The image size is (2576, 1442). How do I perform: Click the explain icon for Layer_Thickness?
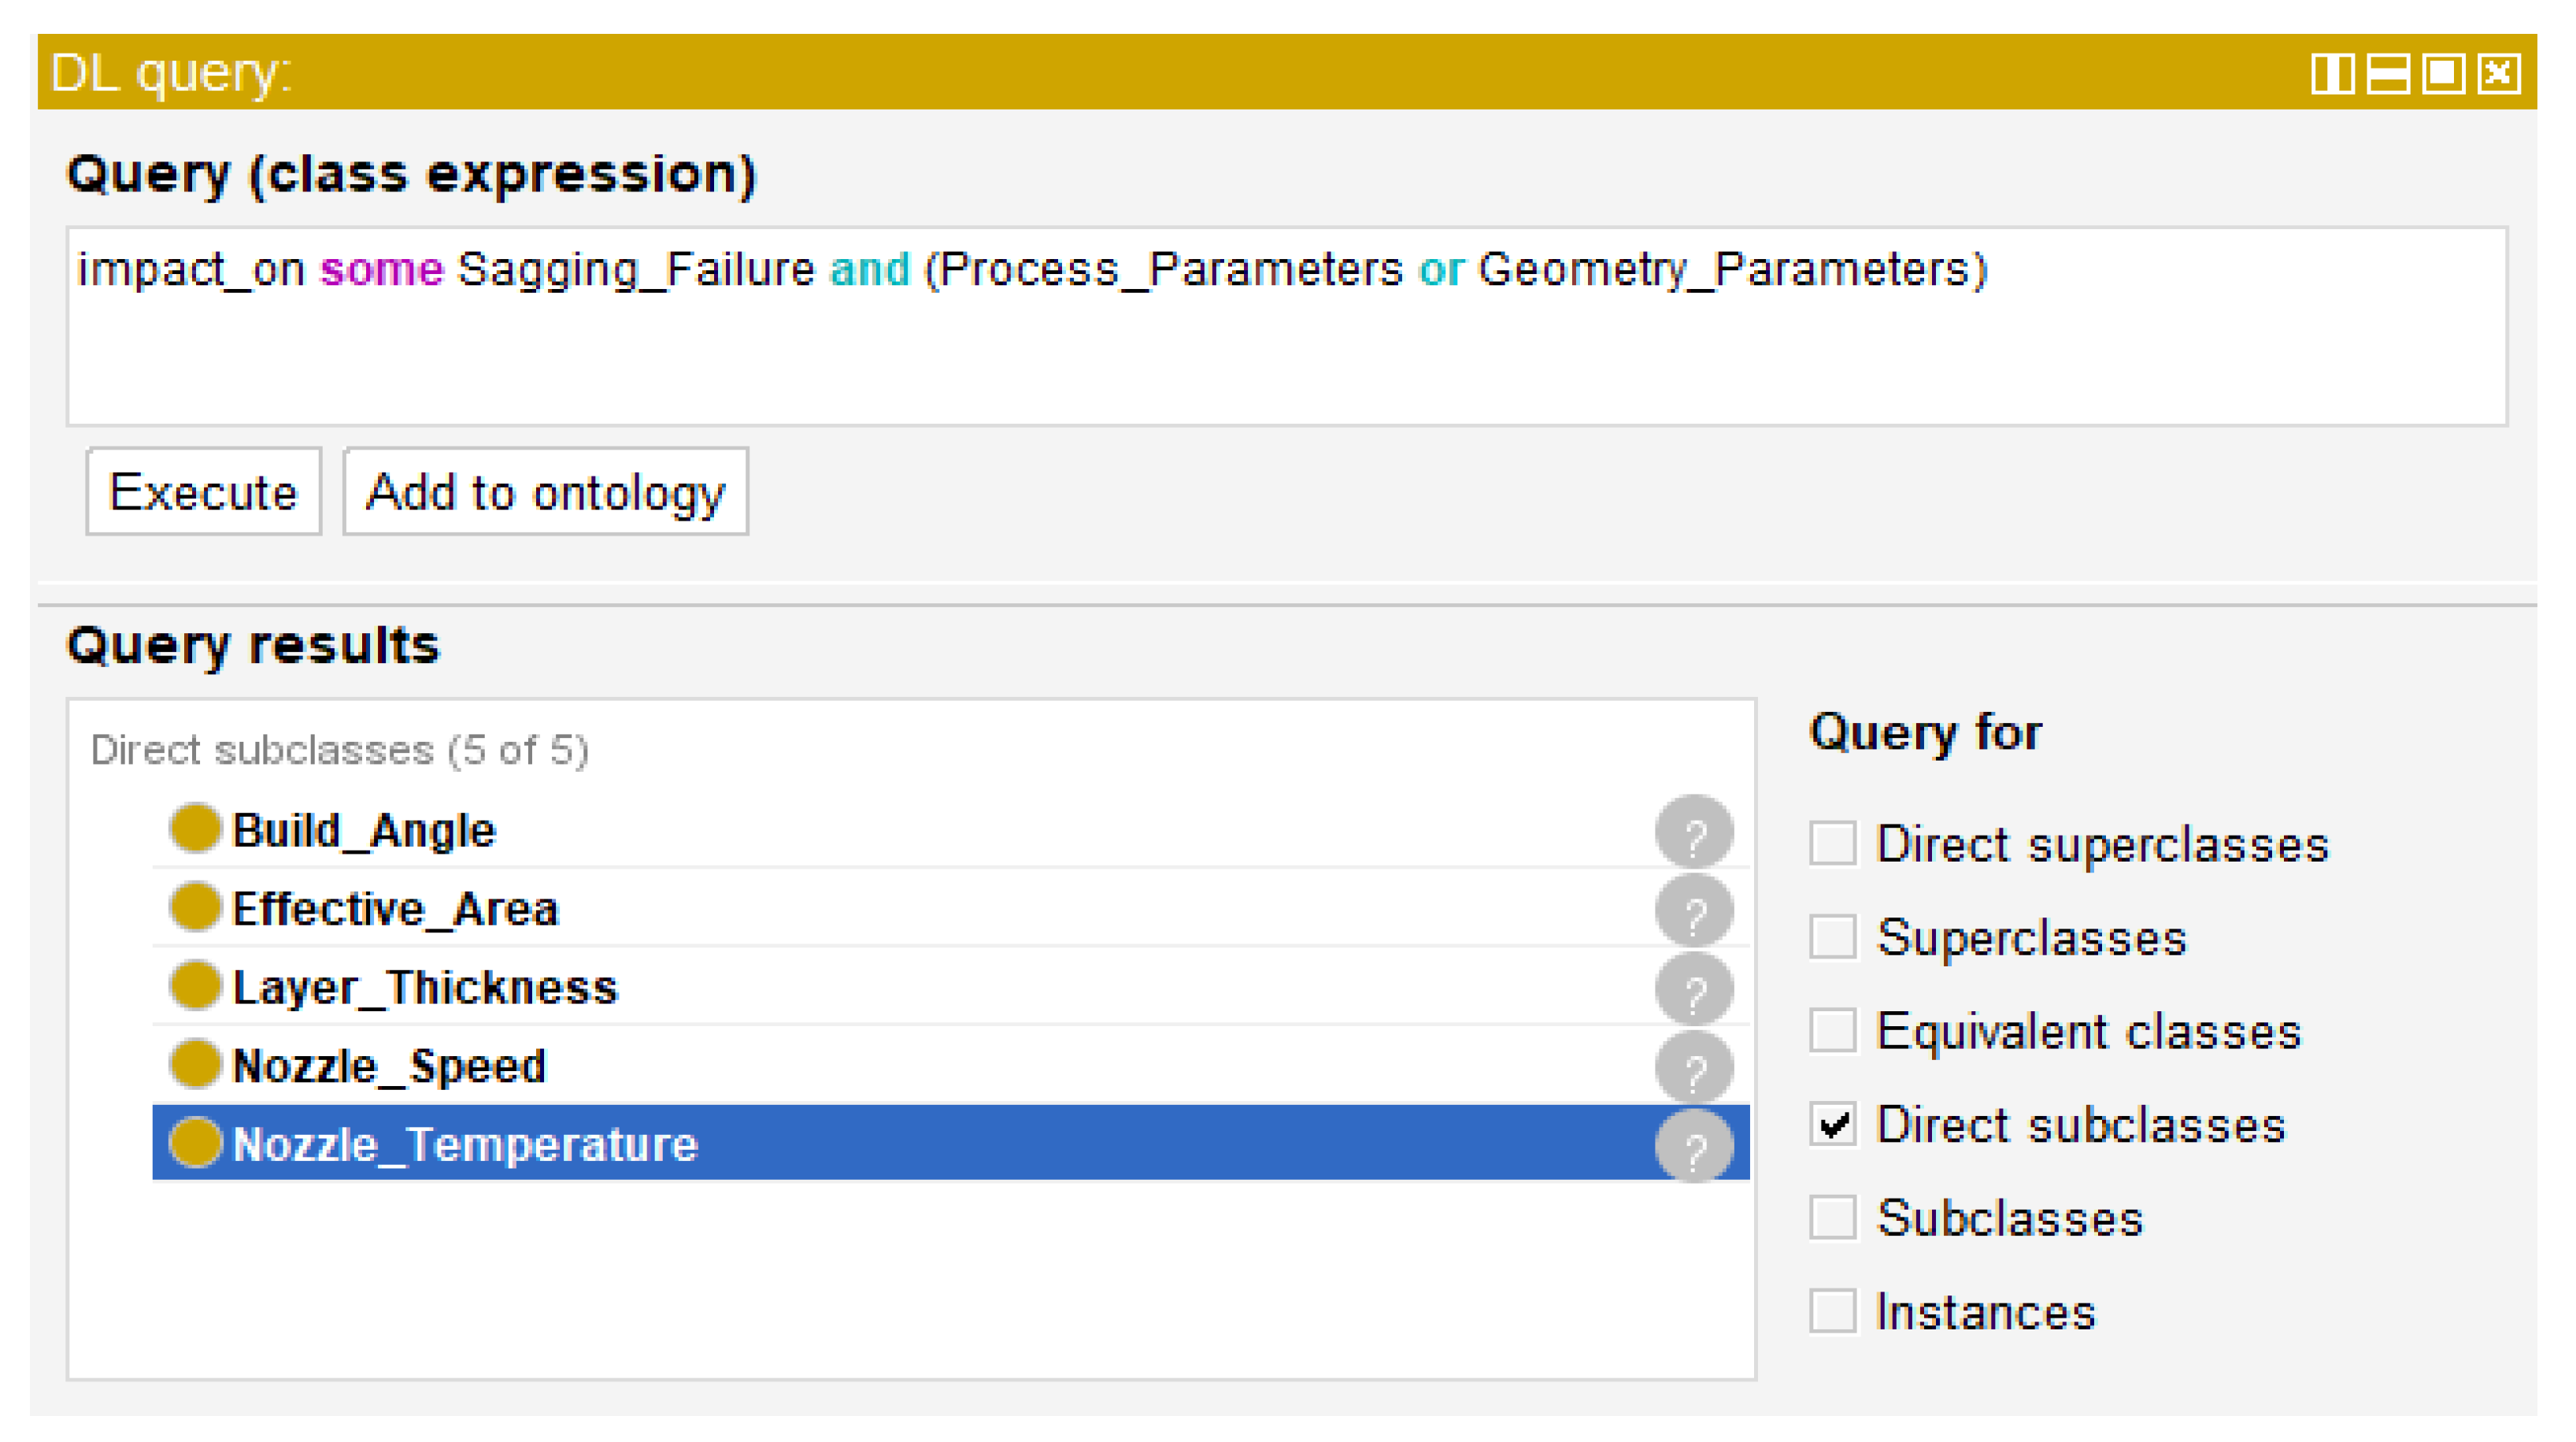[x=1693, y=989]
